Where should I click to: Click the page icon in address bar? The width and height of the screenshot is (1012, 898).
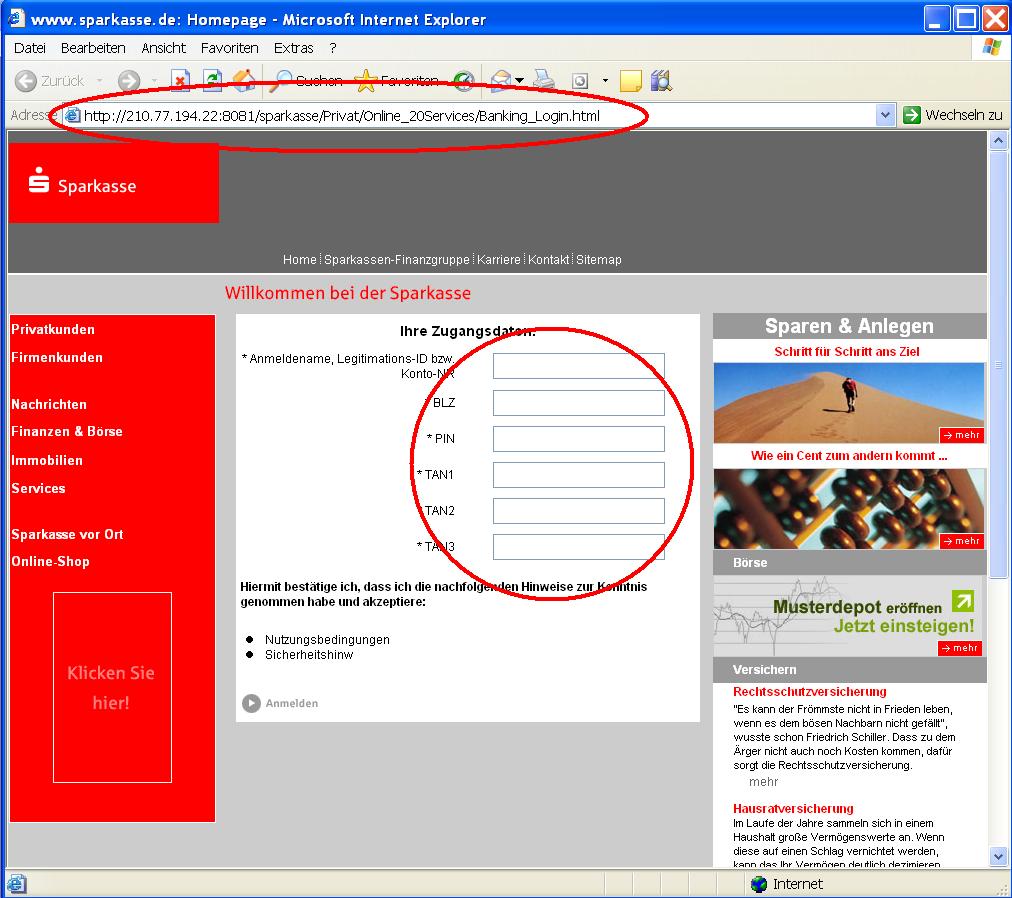pyautogui.click(x=73, y=116)
